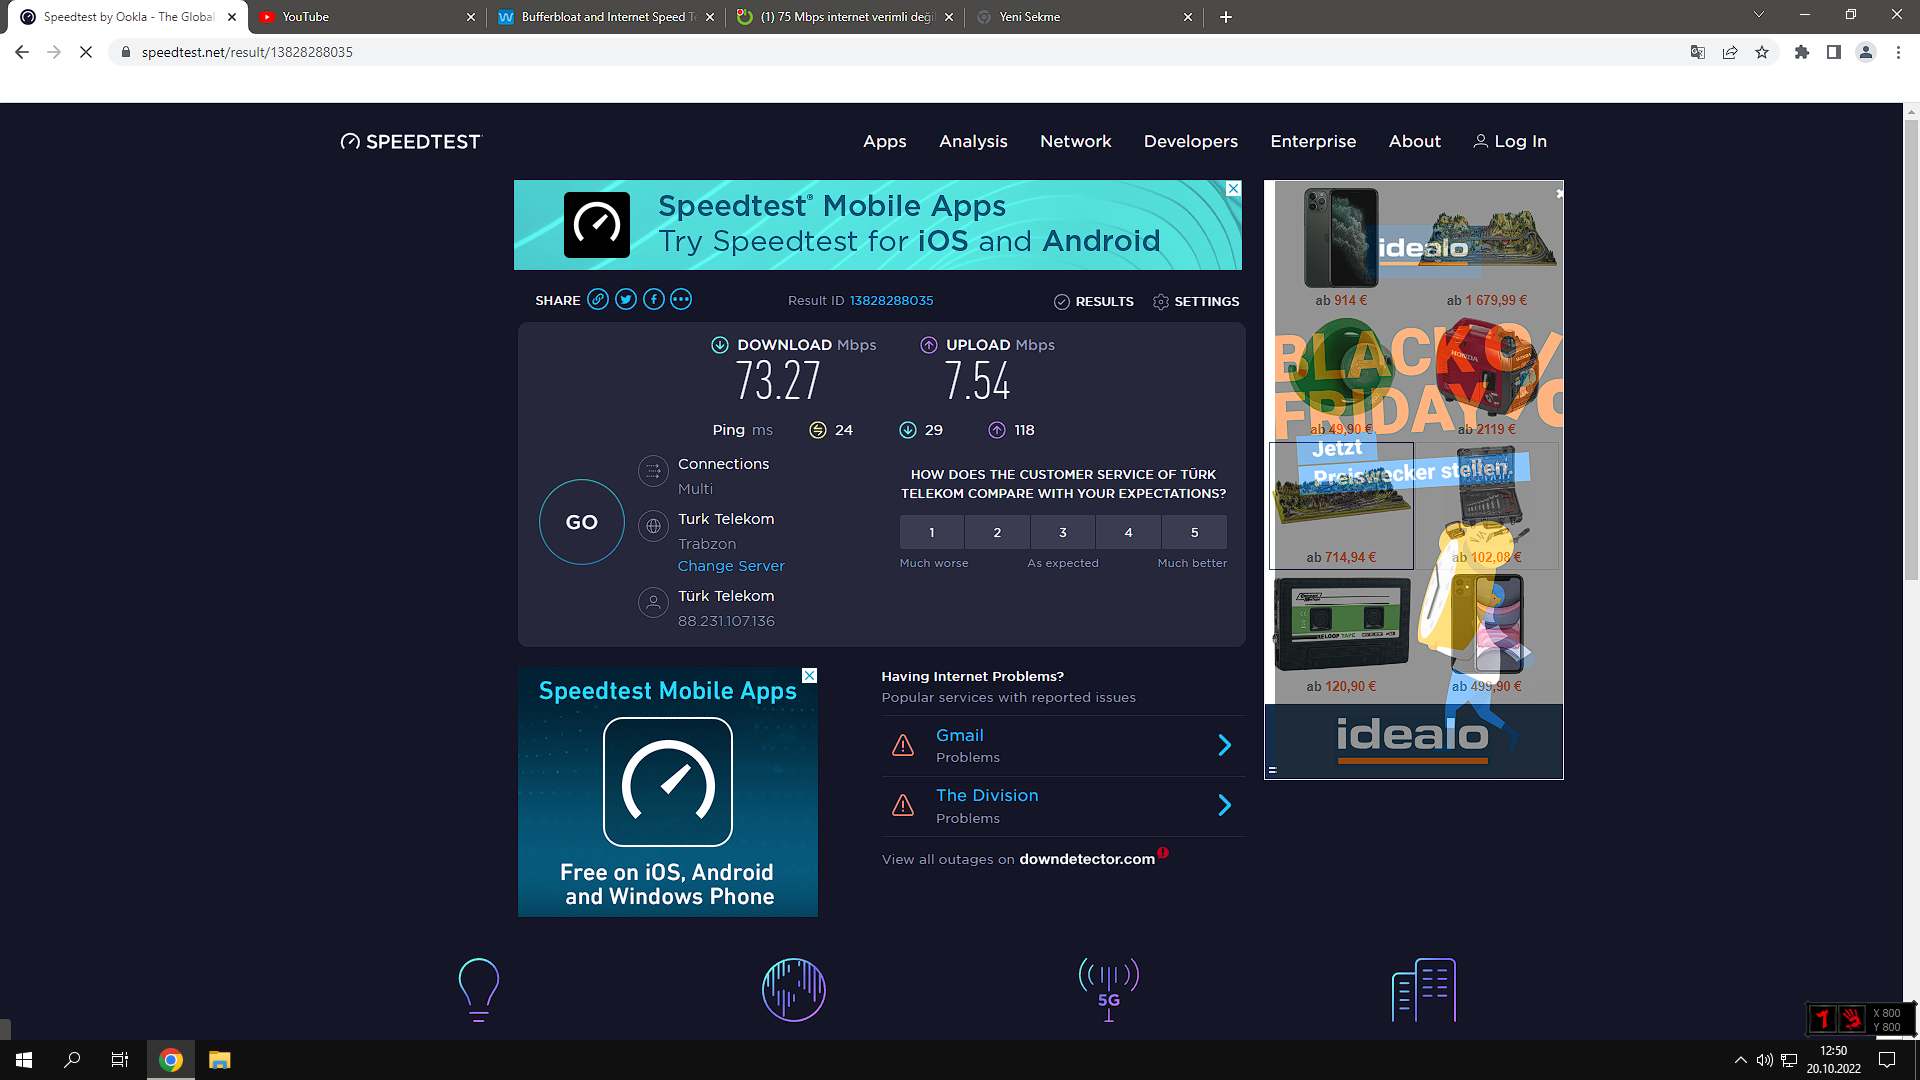Click the Change Server link

(731, 566)
